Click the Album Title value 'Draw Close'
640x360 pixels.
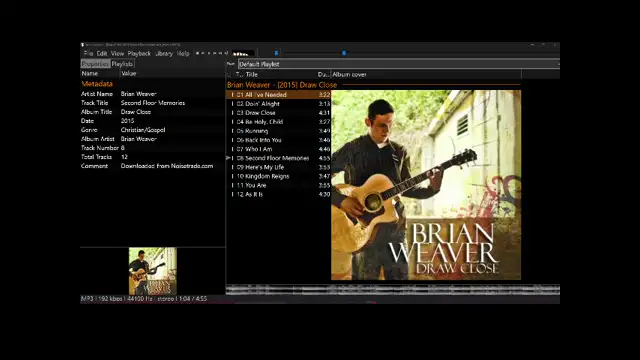click(136, 112)
